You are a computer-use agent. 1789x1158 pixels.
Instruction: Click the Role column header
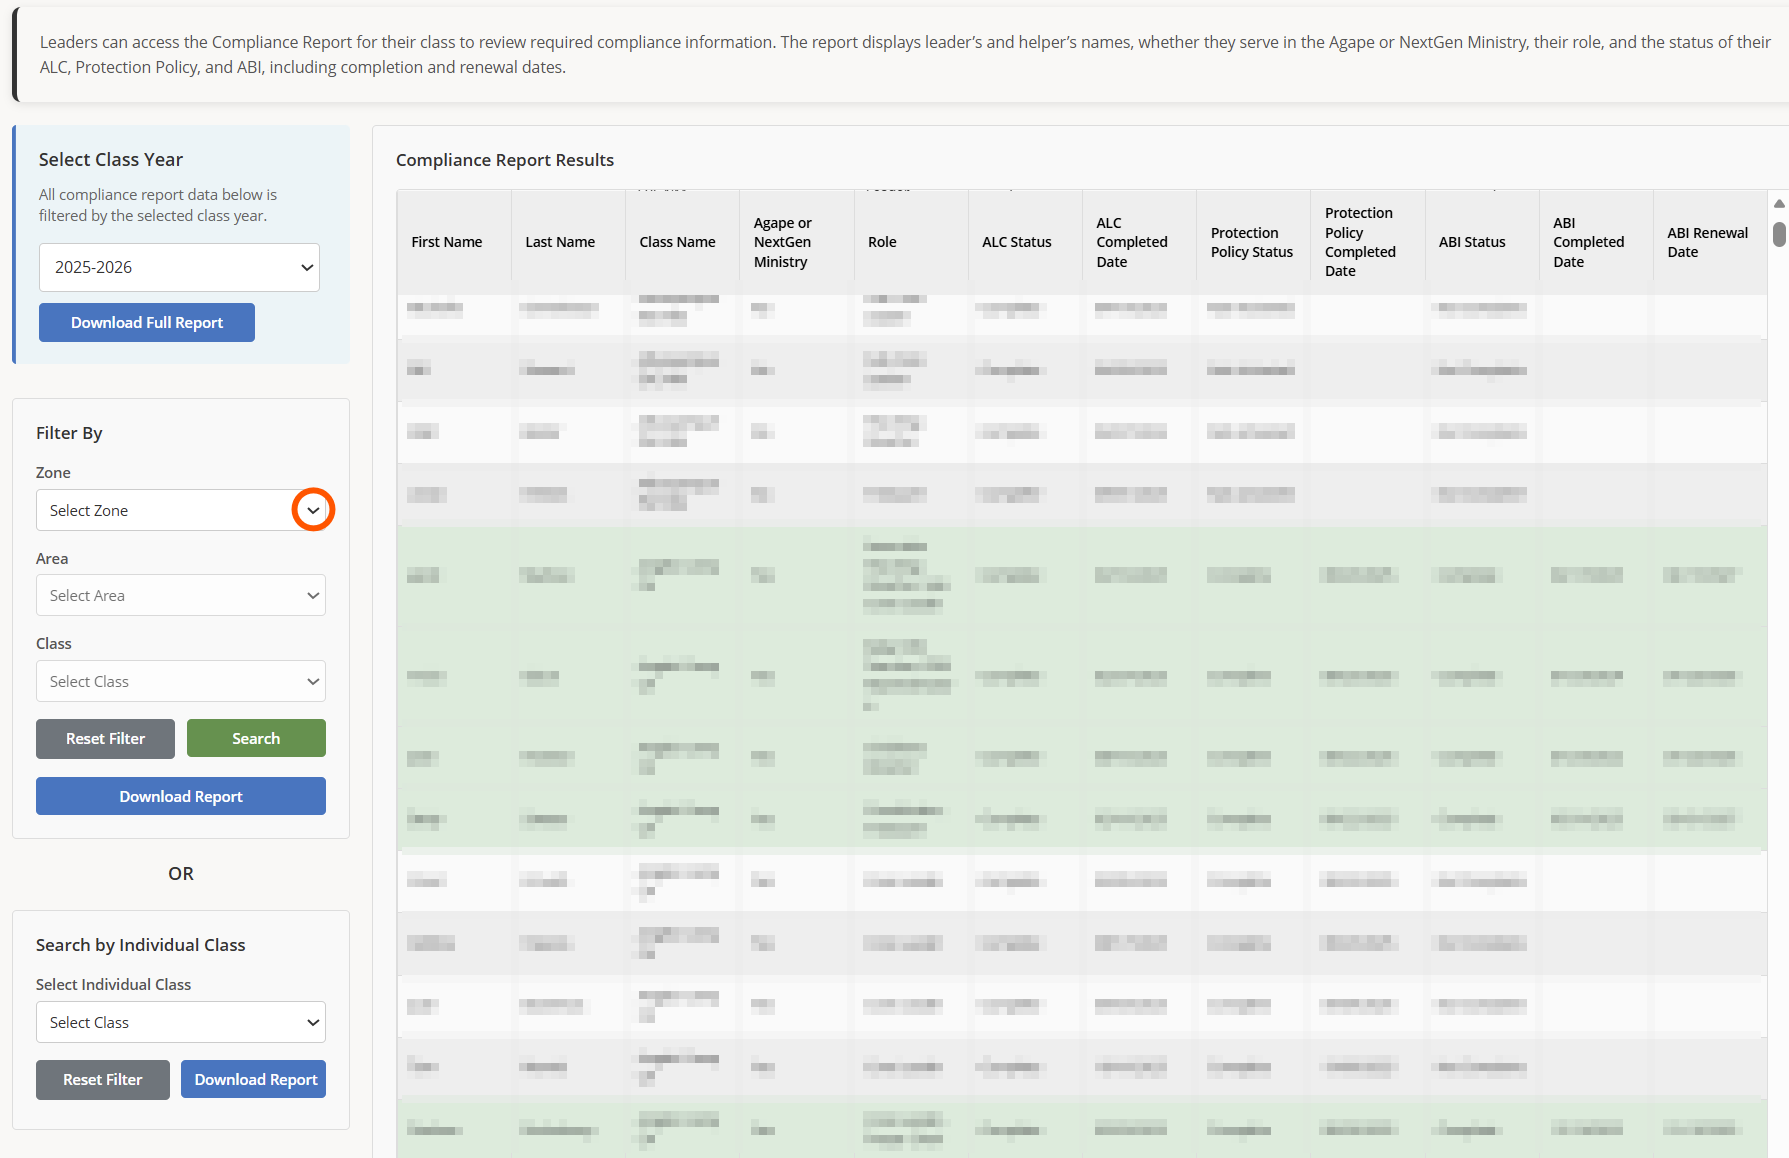(882, 242)
